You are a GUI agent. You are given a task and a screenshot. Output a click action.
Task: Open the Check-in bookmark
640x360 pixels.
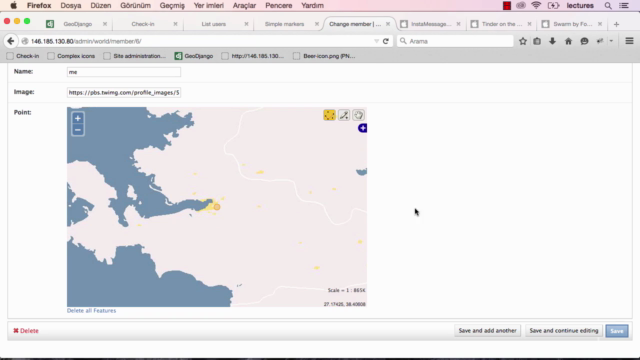(x=23, y=56)
